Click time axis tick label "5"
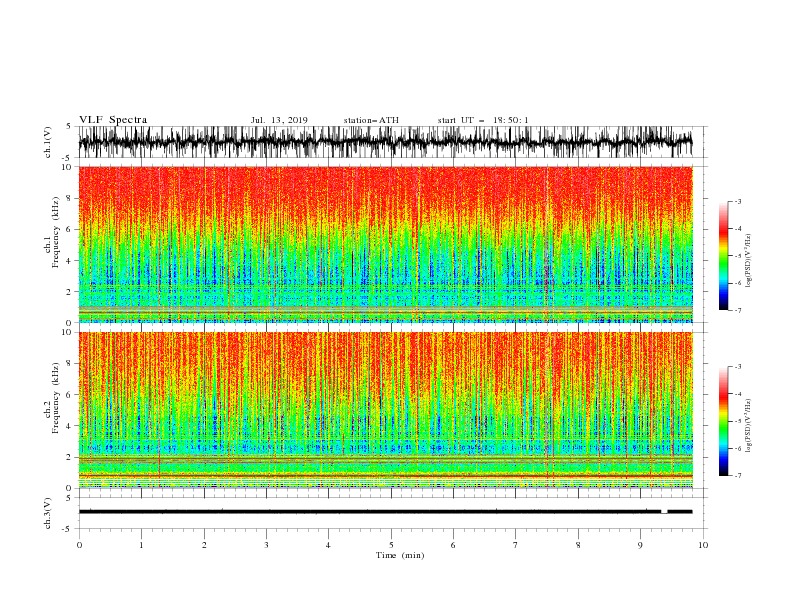 pyautogui.click(x=391, y=545)
